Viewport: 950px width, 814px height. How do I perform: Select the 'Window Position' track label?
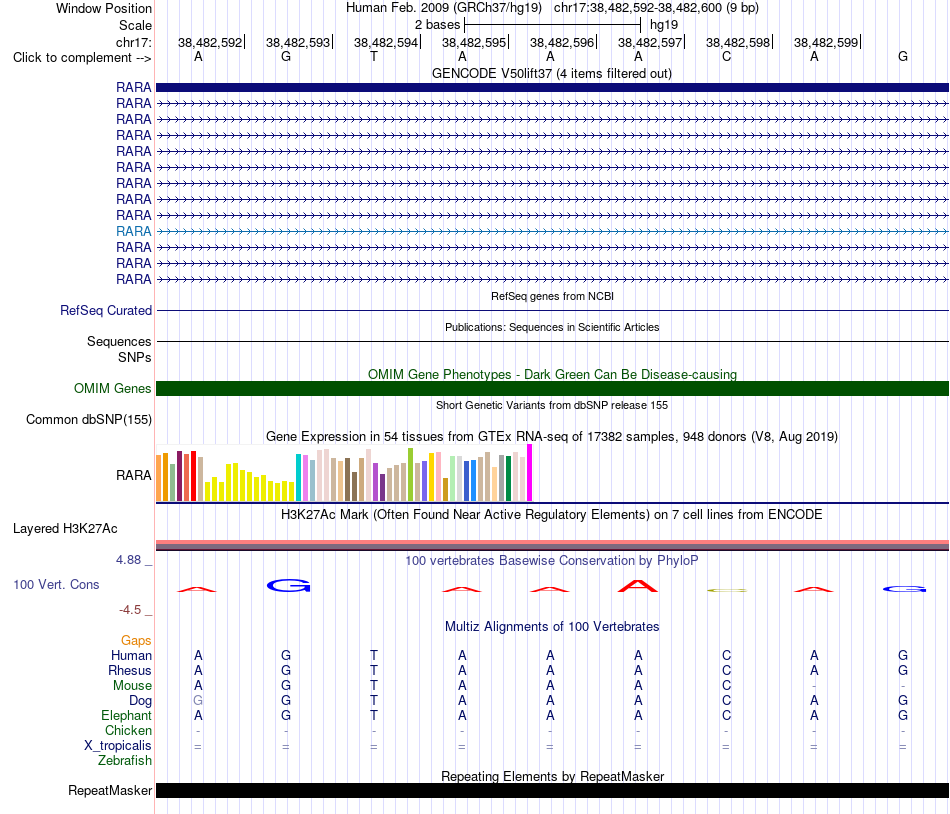(x=104, y=8)
